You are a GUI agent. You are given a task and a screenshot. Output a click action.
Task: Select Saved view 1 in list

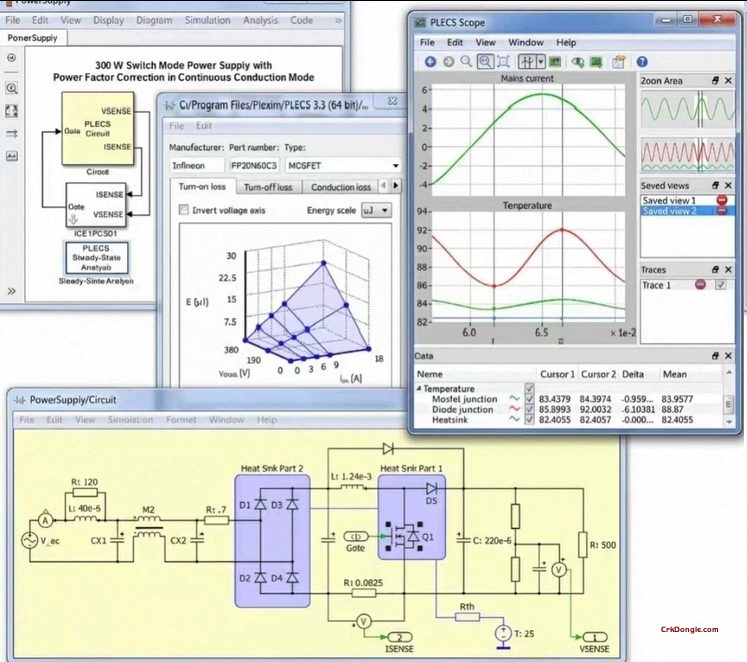pos(683,200)
